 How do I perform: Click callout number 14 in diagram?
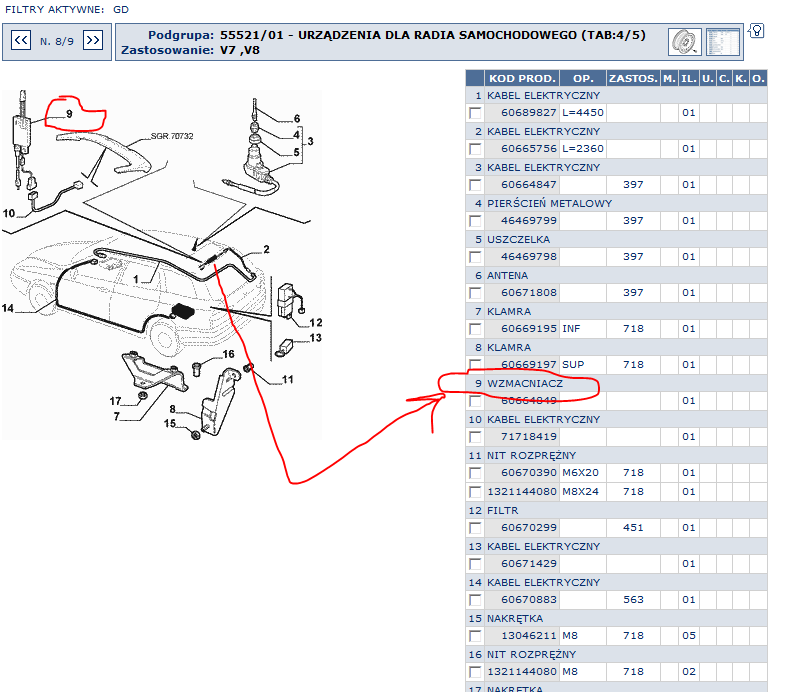[x=8, y=308]
